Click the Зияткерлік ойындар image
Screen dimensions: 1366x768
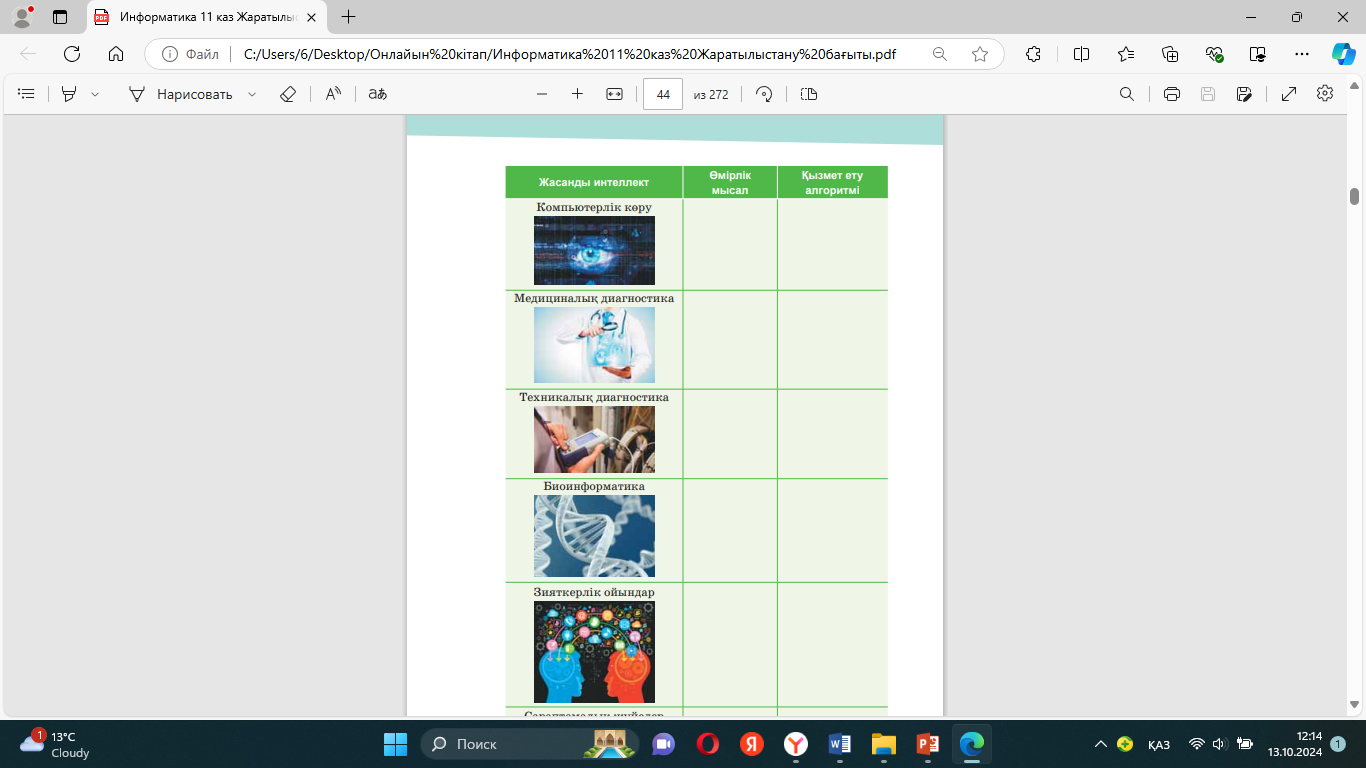[x=594, y=652]
